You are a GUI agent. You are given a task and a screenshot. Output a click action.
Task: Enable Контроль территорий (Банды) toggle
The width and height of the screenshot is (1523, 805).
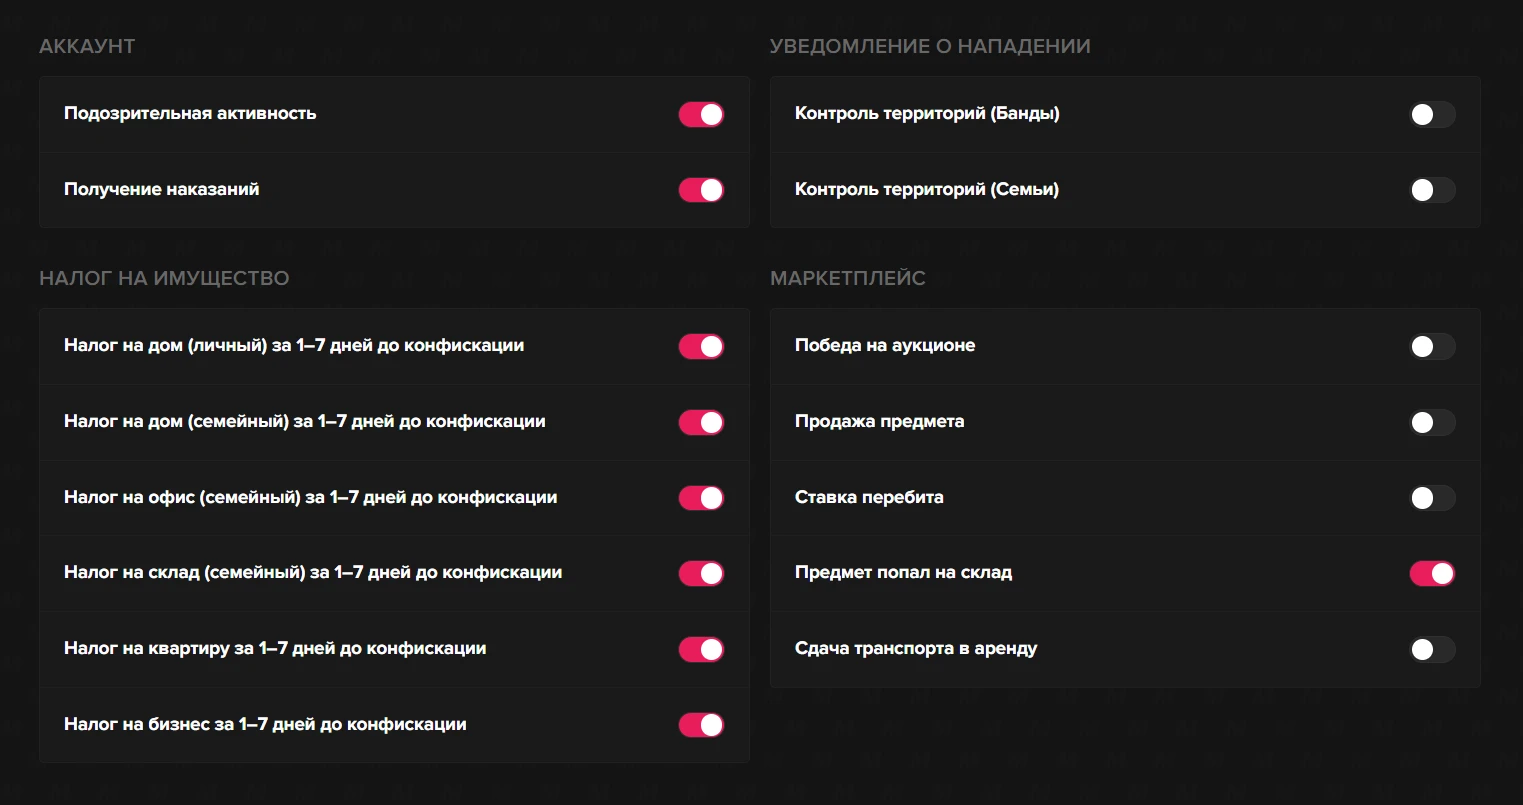click(1432, 114)
